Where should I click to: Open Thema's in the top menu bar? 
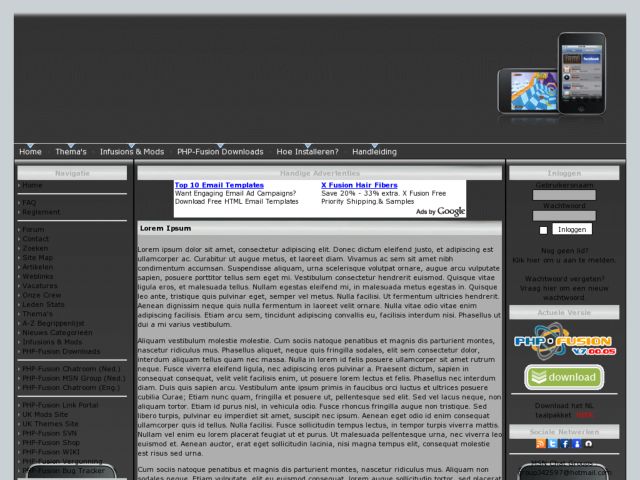point(71,152)
